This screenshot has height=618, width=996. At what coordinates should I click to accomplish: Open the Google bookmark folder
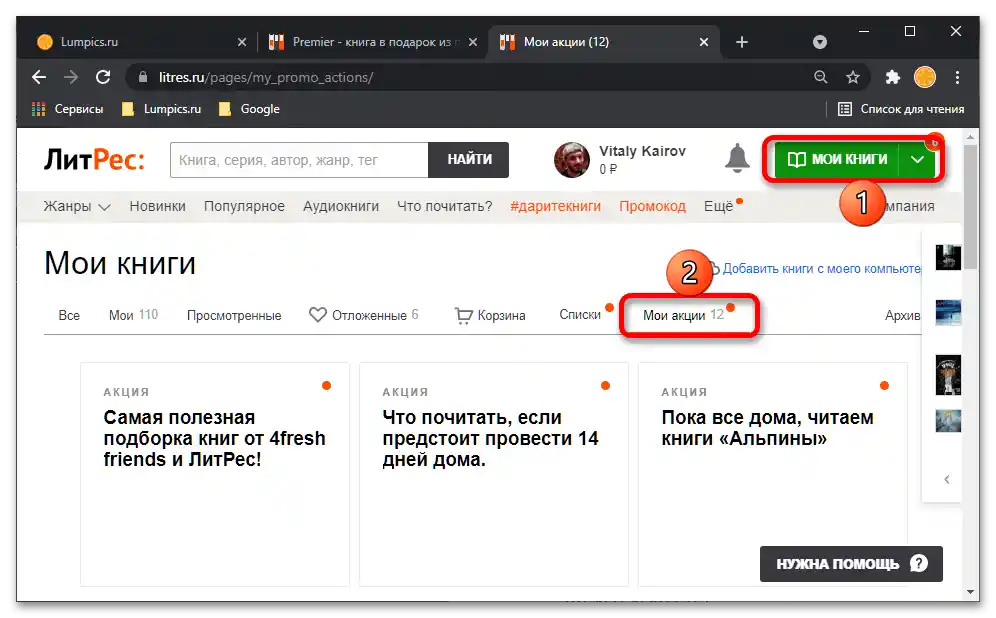(249, 109)
